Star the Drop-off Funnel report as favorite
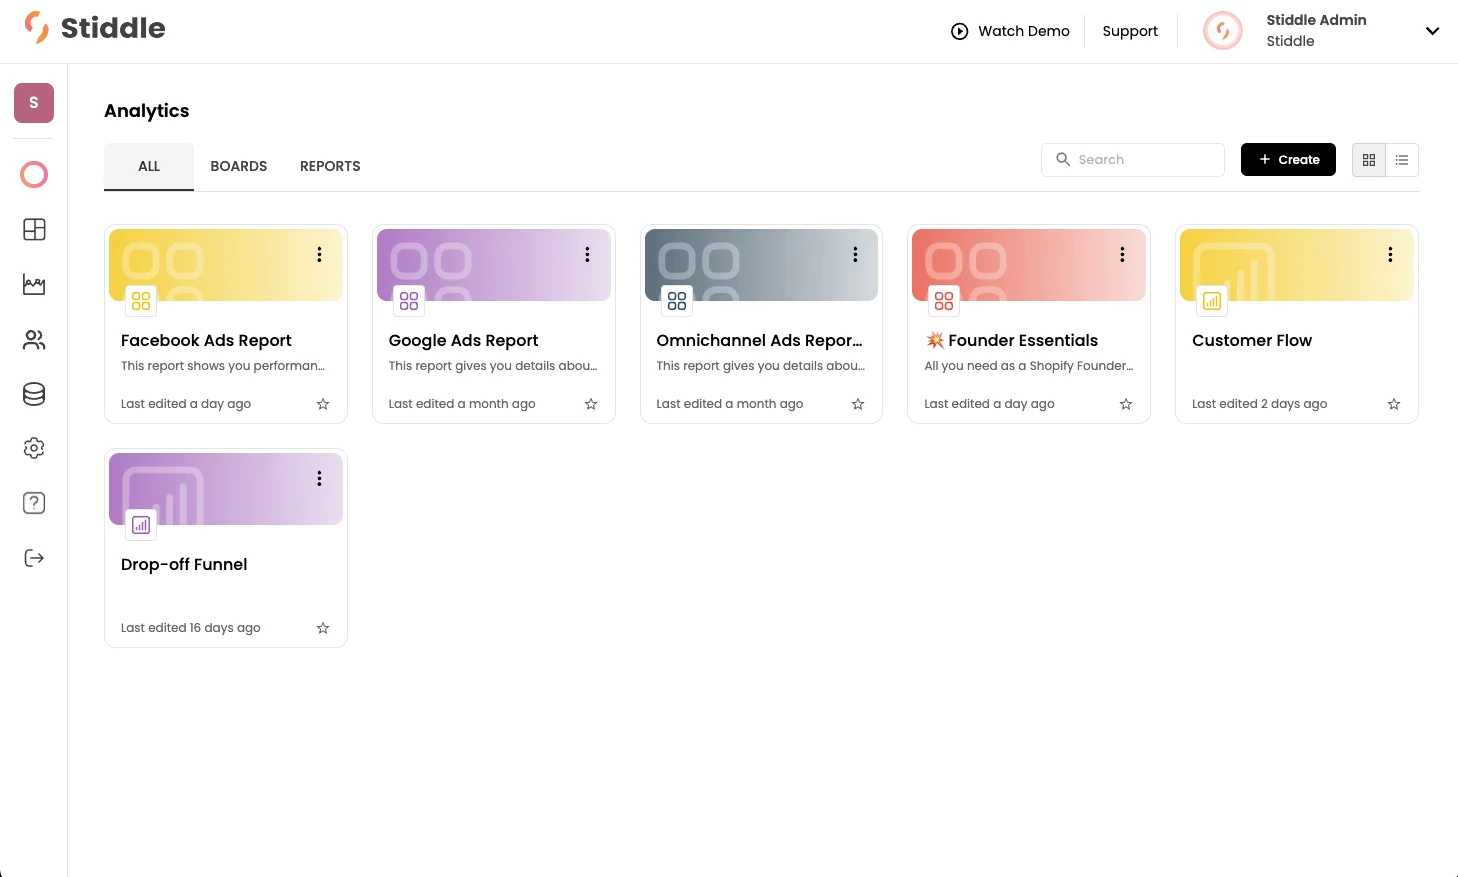 click(323, 628)
